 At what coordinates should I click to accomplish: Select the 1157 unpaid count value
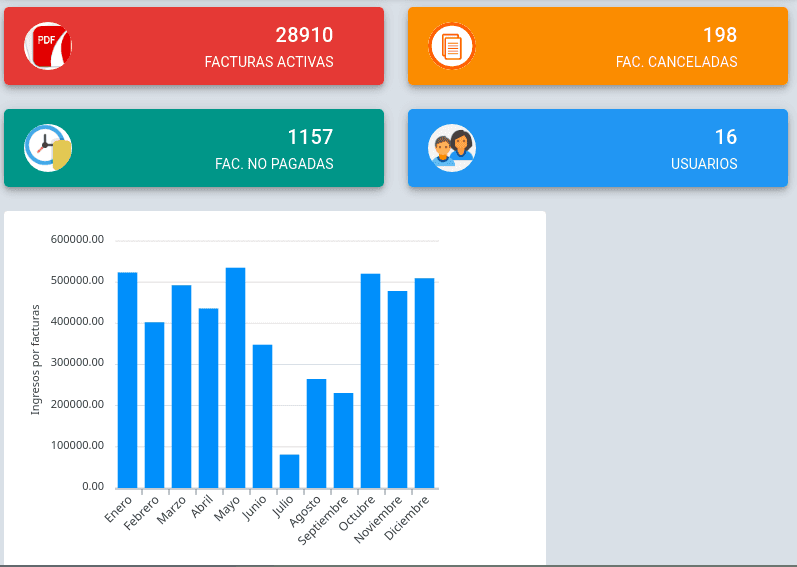coord(310,137)
